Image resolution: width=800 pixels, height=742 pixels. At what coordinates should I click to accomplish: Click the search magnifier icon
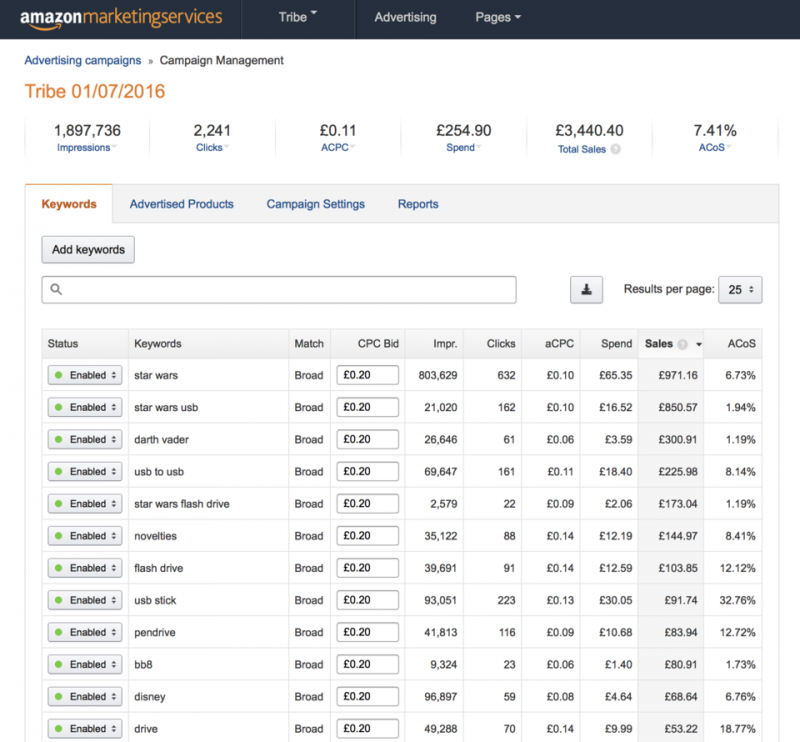(x=56, y=289)
